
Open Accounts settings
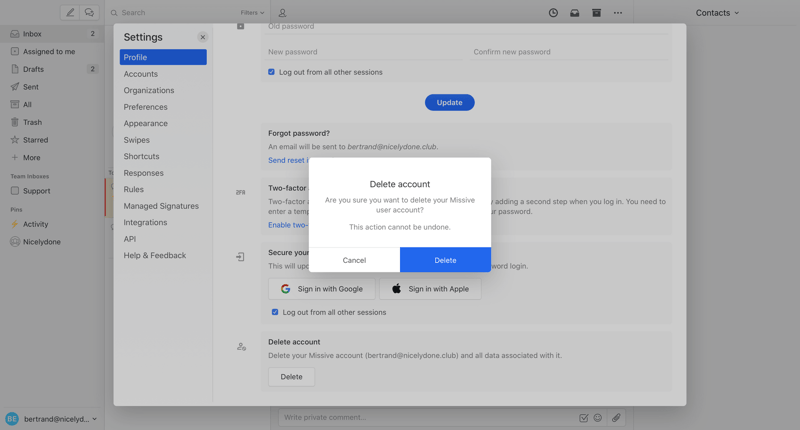coord(163,74)
